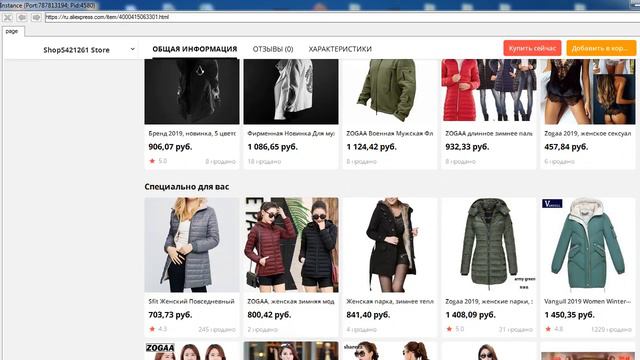Switch to the ХАРАКТЕРИСТИКИ tab
Screen dimensions: 640x360
click(340, 49)
